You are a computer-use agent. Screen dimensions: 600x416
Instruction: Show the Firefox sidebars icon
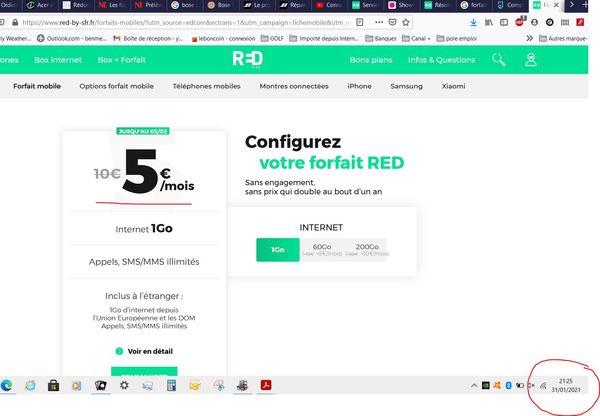tap(504, 23)
